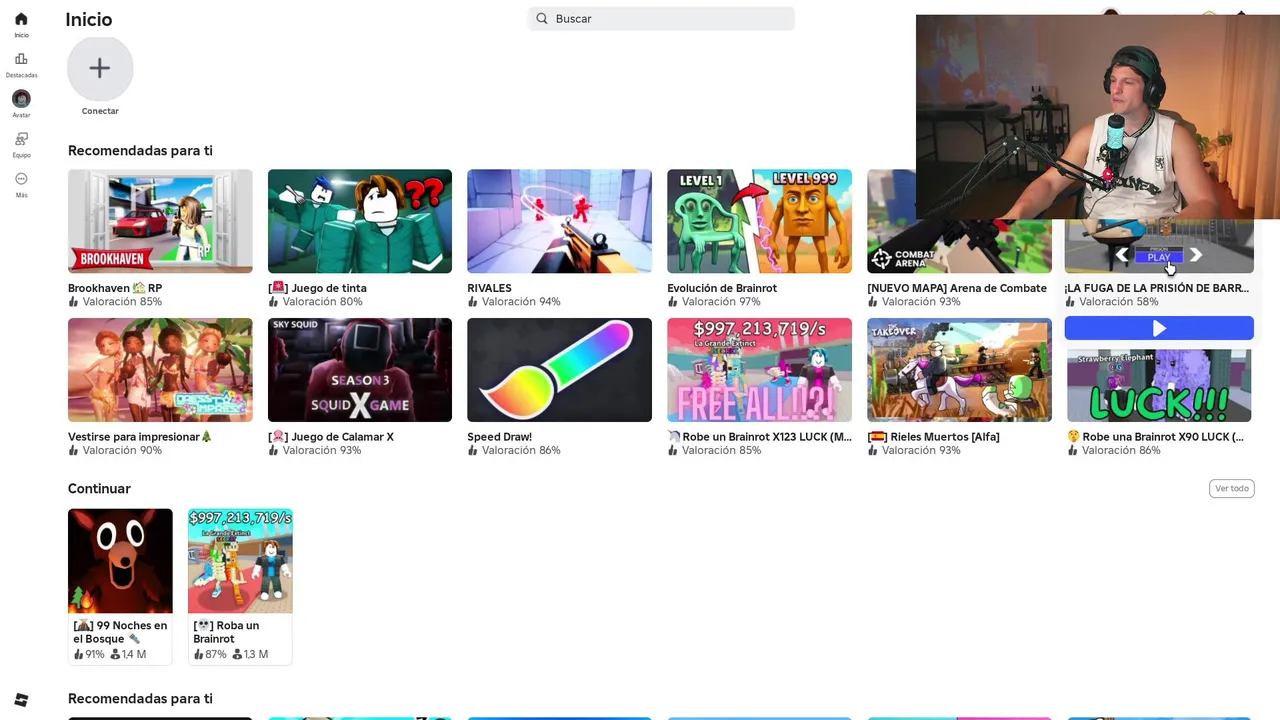
Task: Click the 1,3 M player count text
Action: (256, 655)
